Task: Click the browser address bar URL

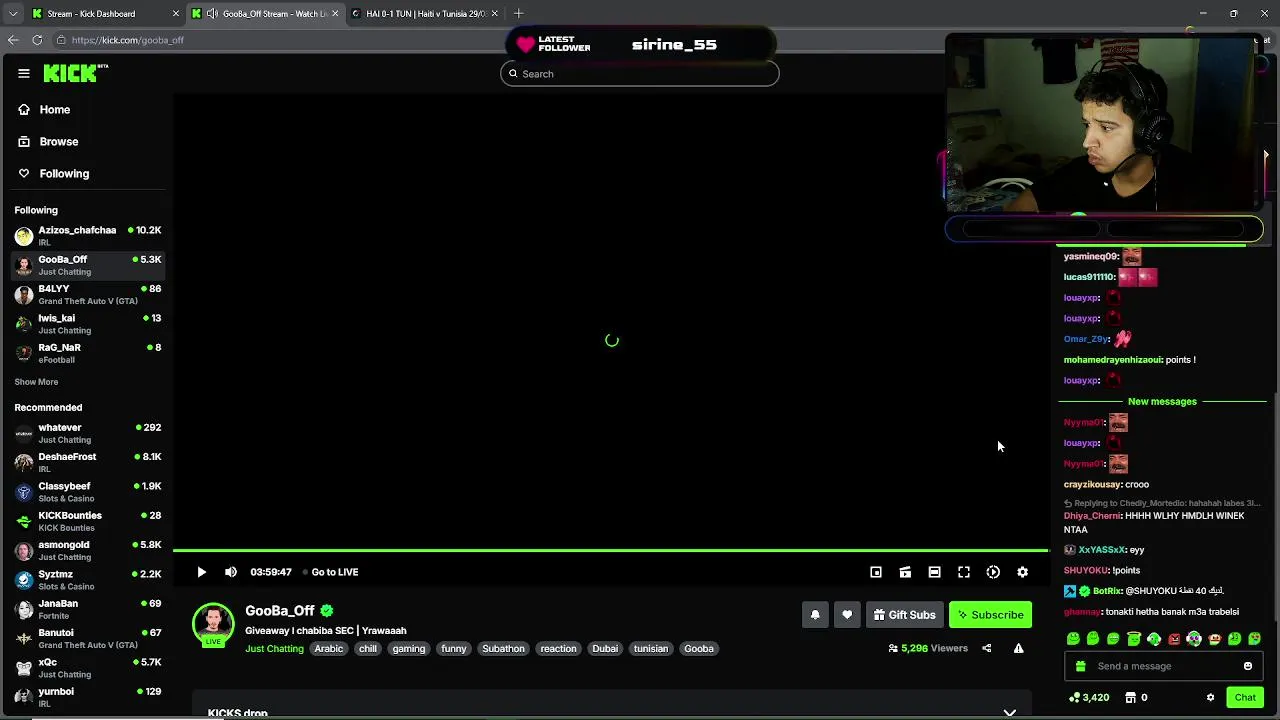Action: [128, 40]
